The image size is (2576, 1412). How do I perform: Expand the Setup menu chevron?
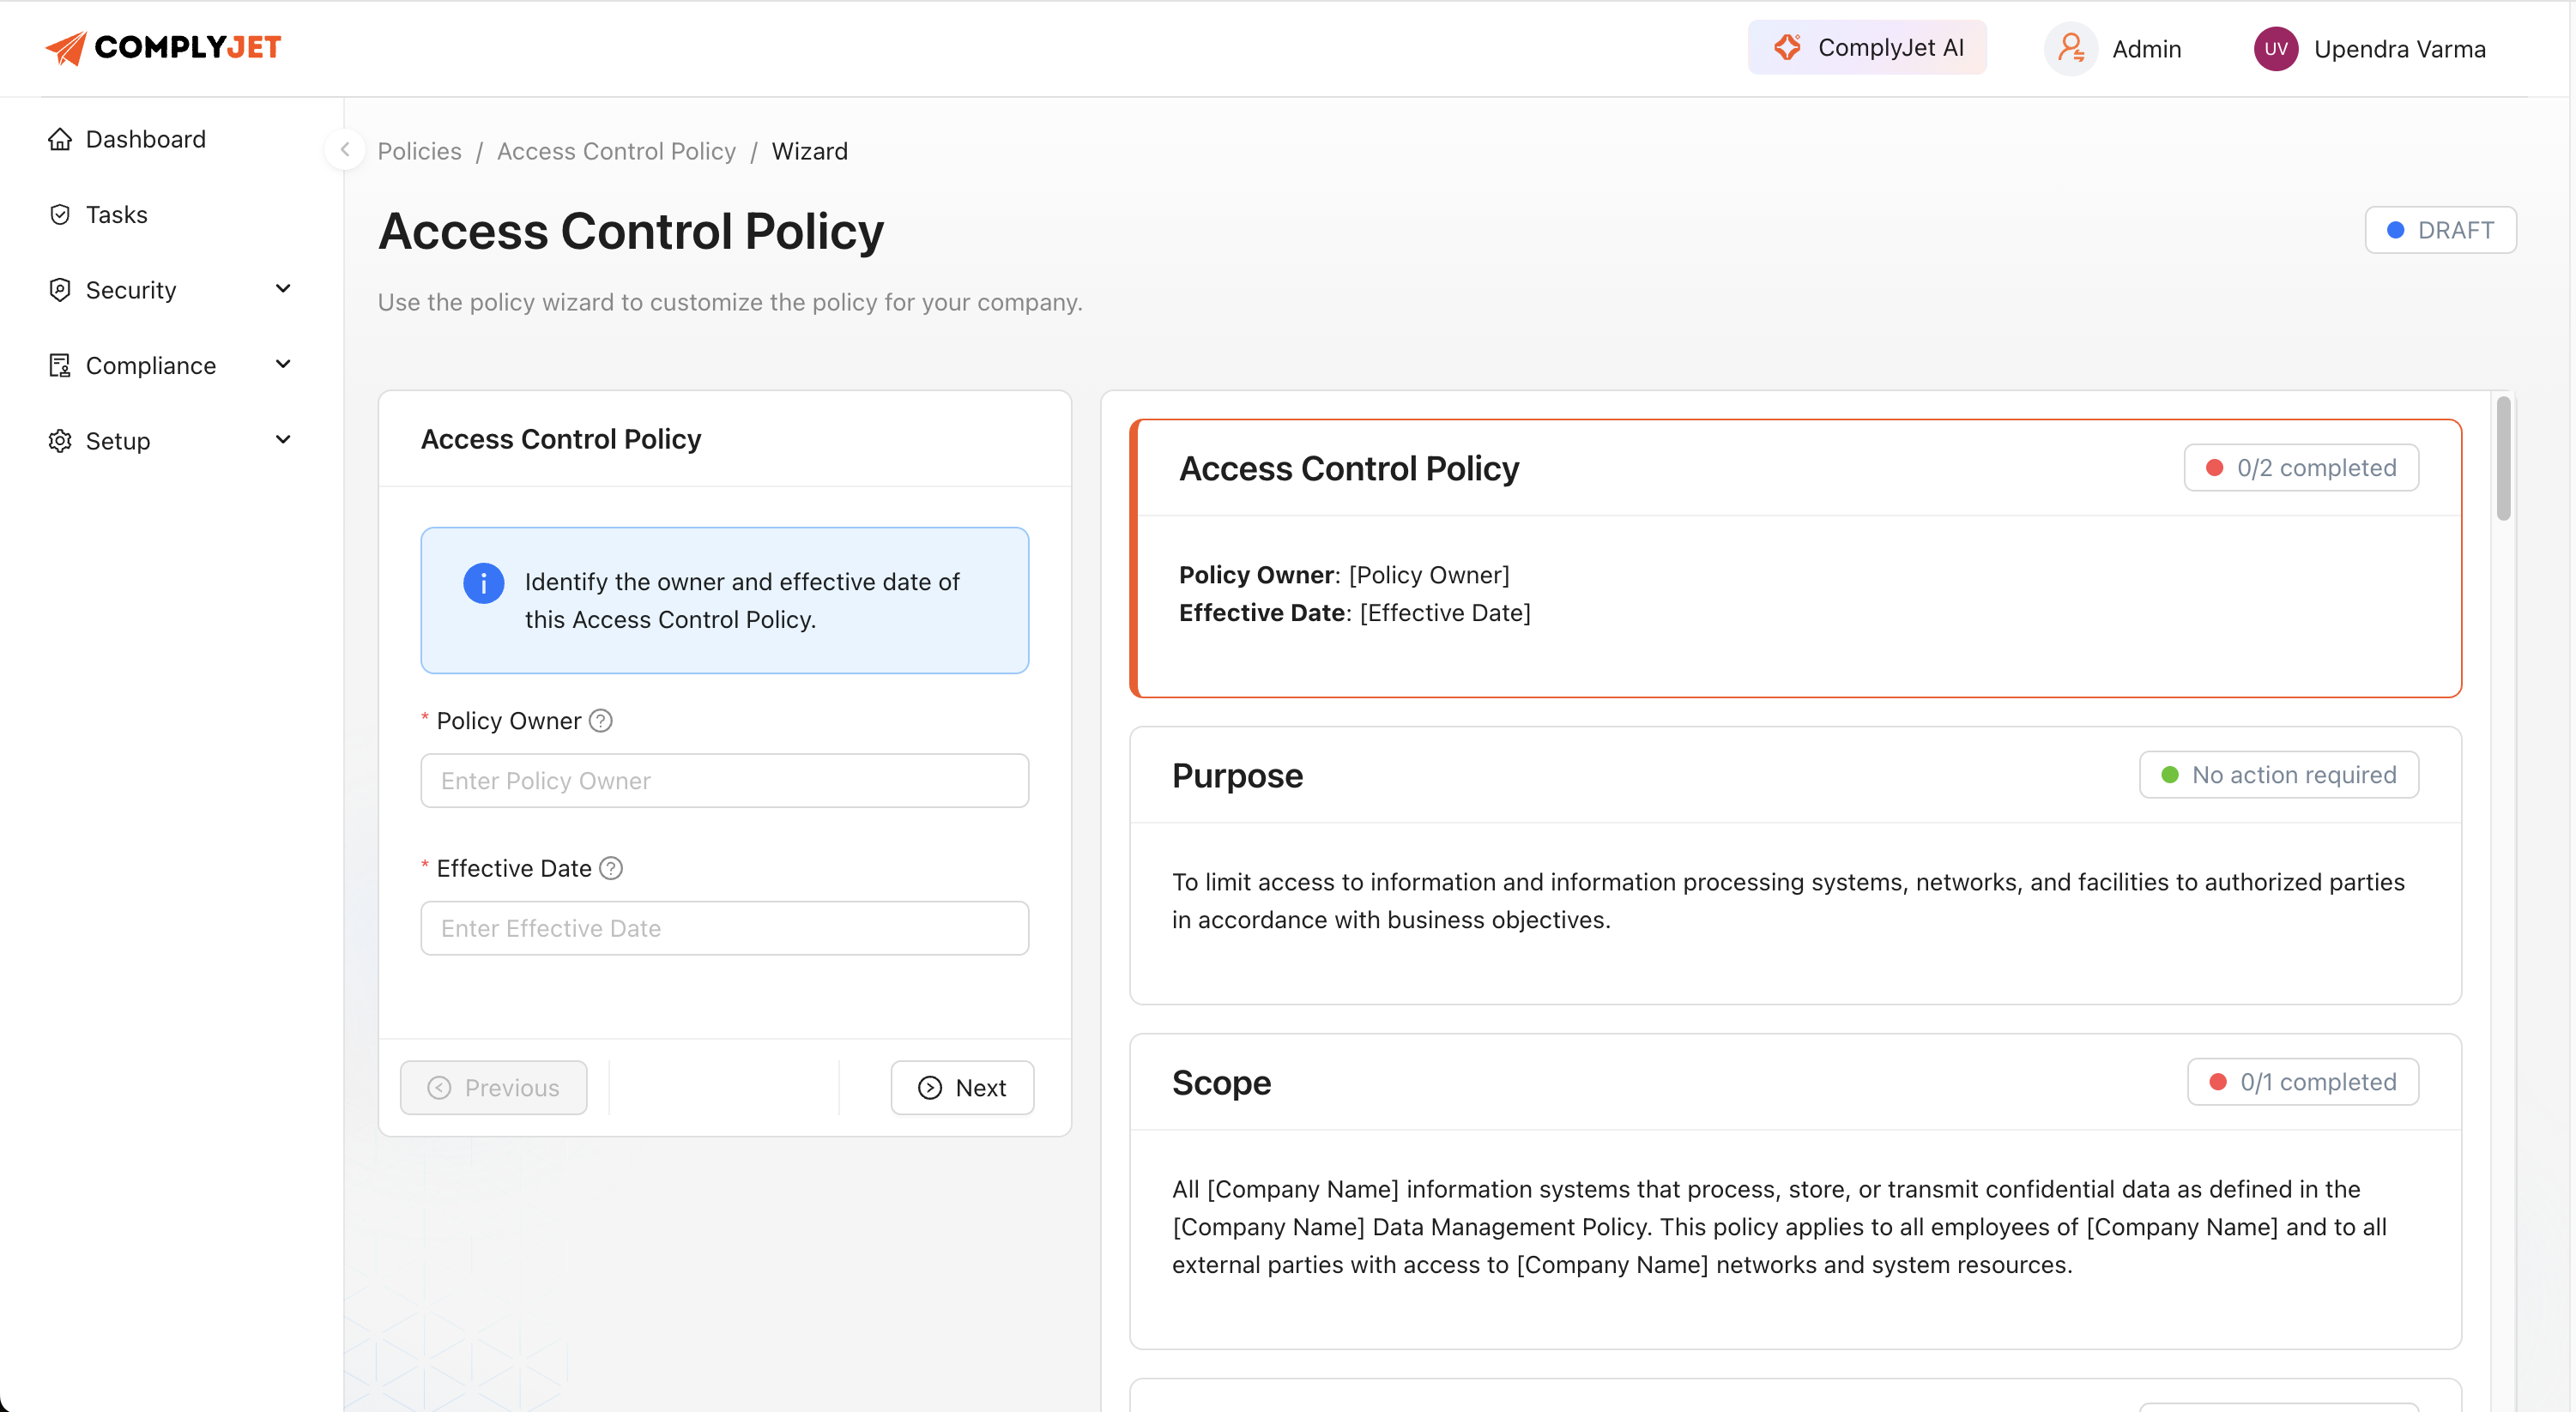[283, 440]
